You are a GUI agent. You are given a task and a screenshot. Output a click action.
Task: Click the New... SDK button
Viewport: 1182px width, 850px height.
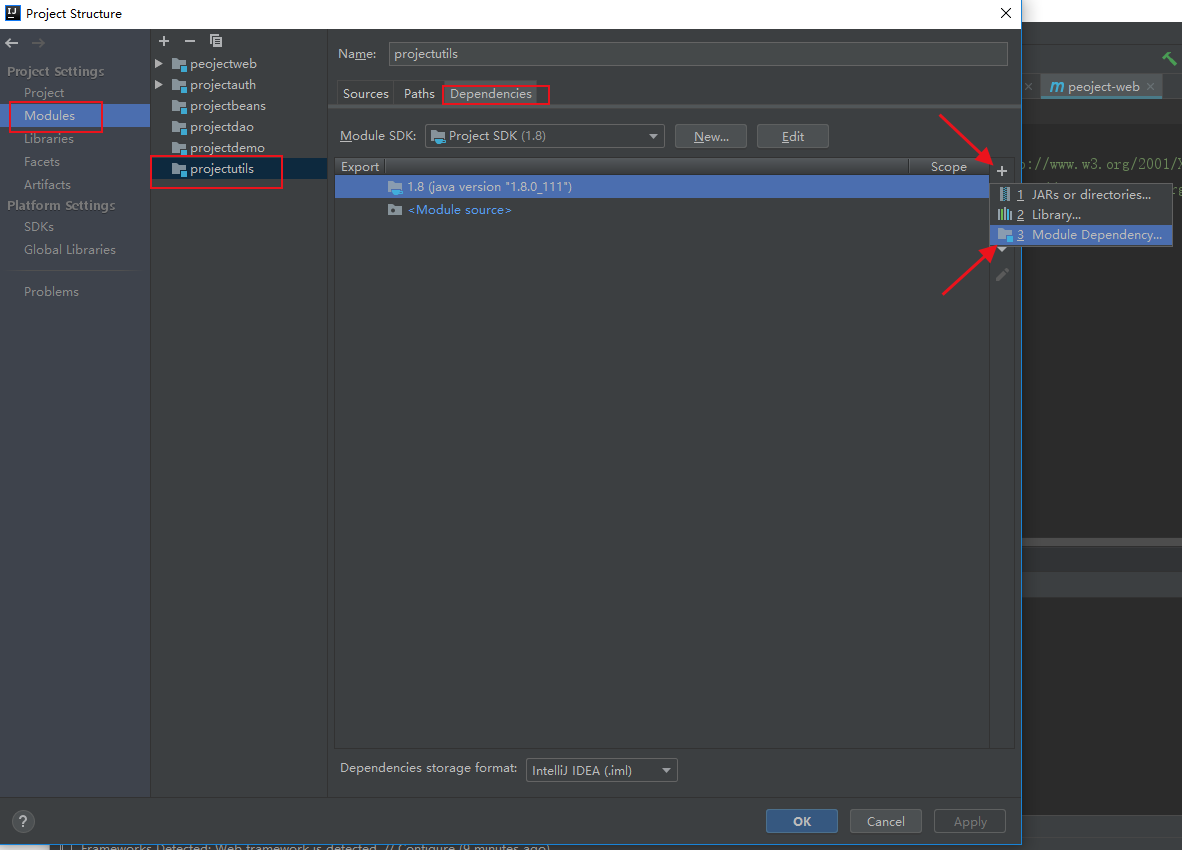coord(711,136)
